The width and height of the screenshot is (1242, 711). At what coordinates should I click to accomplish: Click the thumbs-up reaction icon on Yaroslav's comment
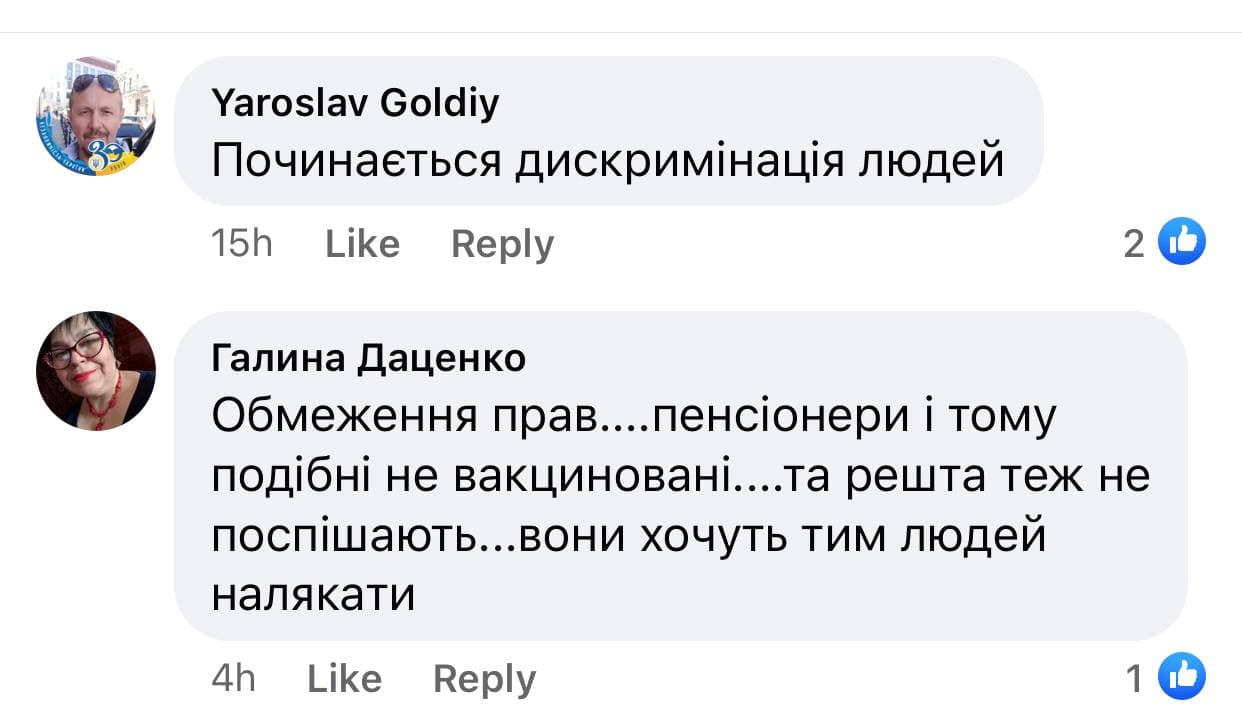pos(1181,241)
